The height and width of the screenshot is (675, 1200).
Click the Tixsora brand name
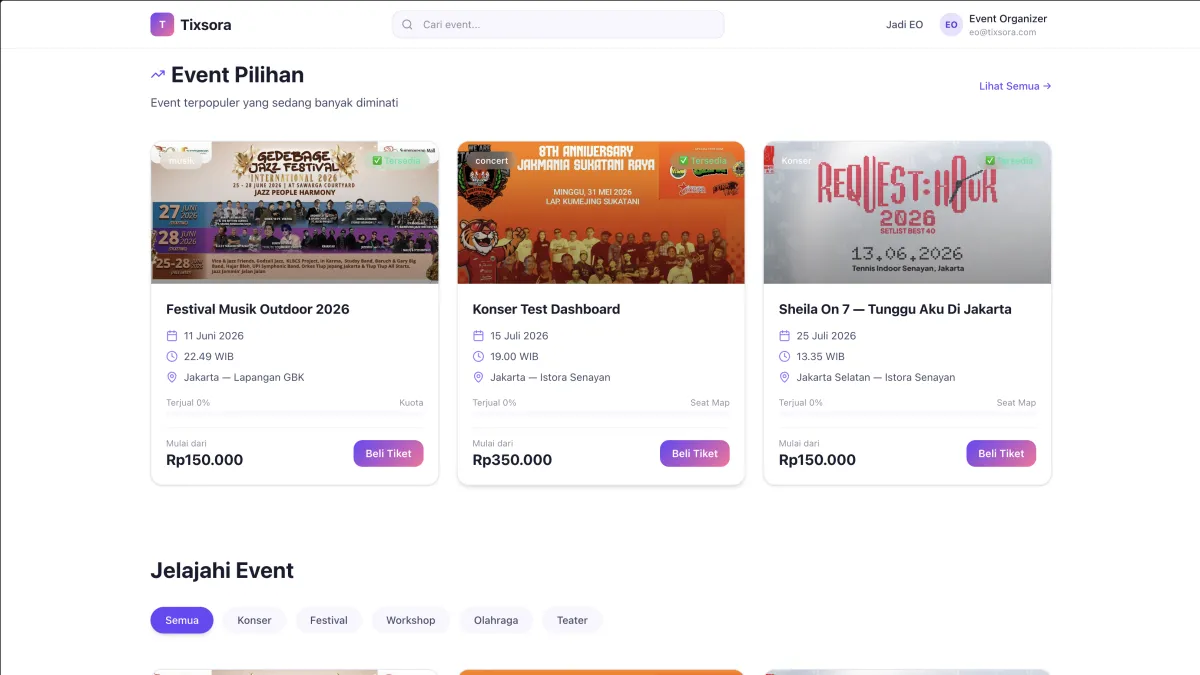click(x=206, y=25)
